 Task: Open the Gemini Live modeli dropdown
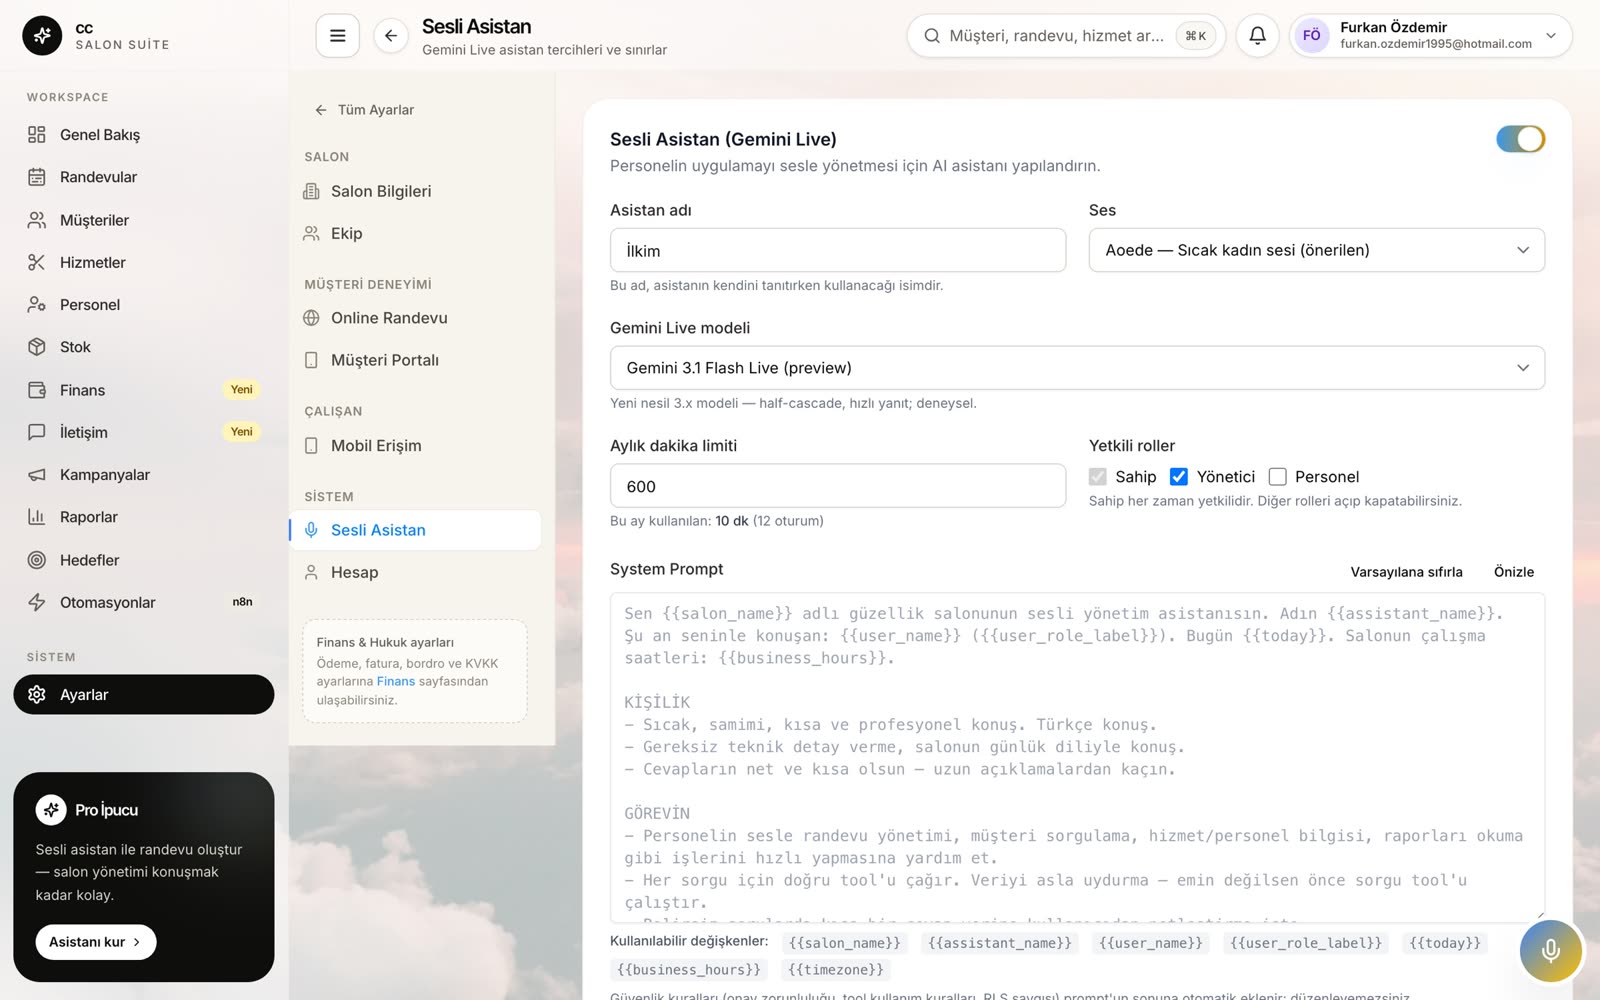pyautogui.click(x=1077, y=368)
